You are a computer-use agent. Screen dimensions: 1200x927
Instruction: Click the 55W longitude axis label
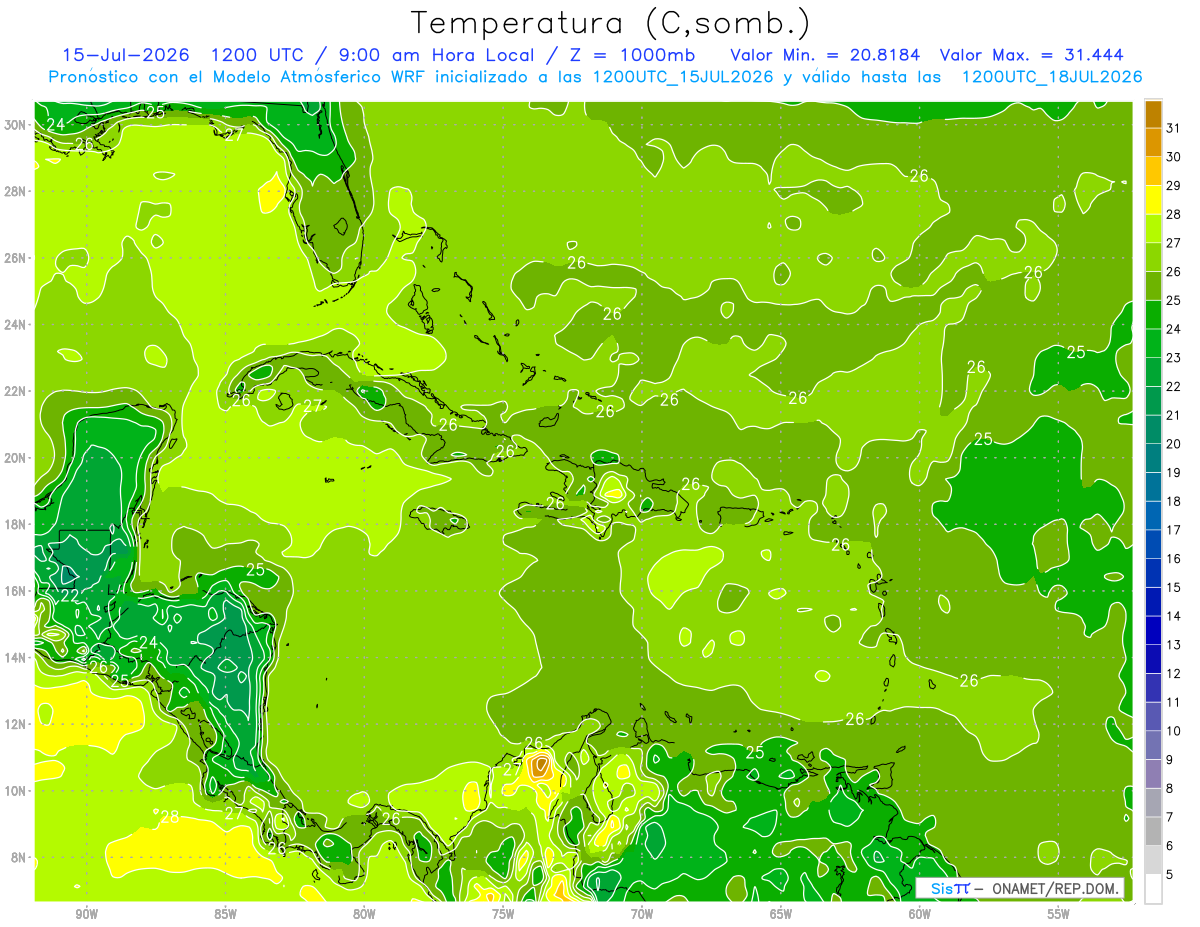[1059, 914]
